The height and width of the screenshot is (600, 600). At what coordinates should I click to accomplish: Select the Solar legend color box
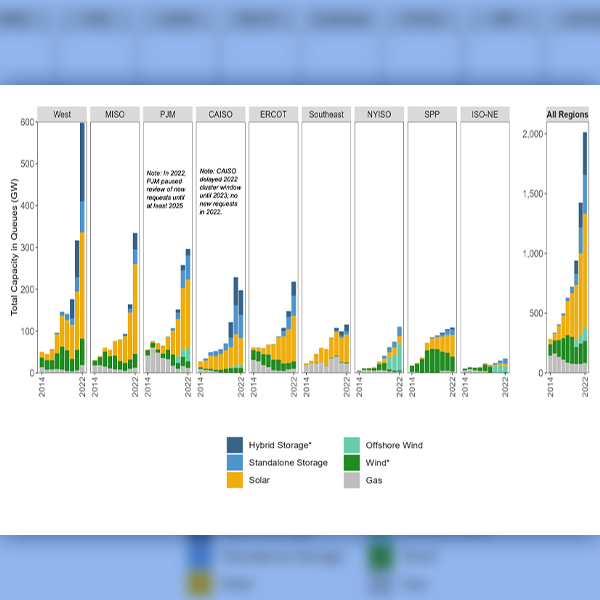pyautogui.click(x=235, y=479)
